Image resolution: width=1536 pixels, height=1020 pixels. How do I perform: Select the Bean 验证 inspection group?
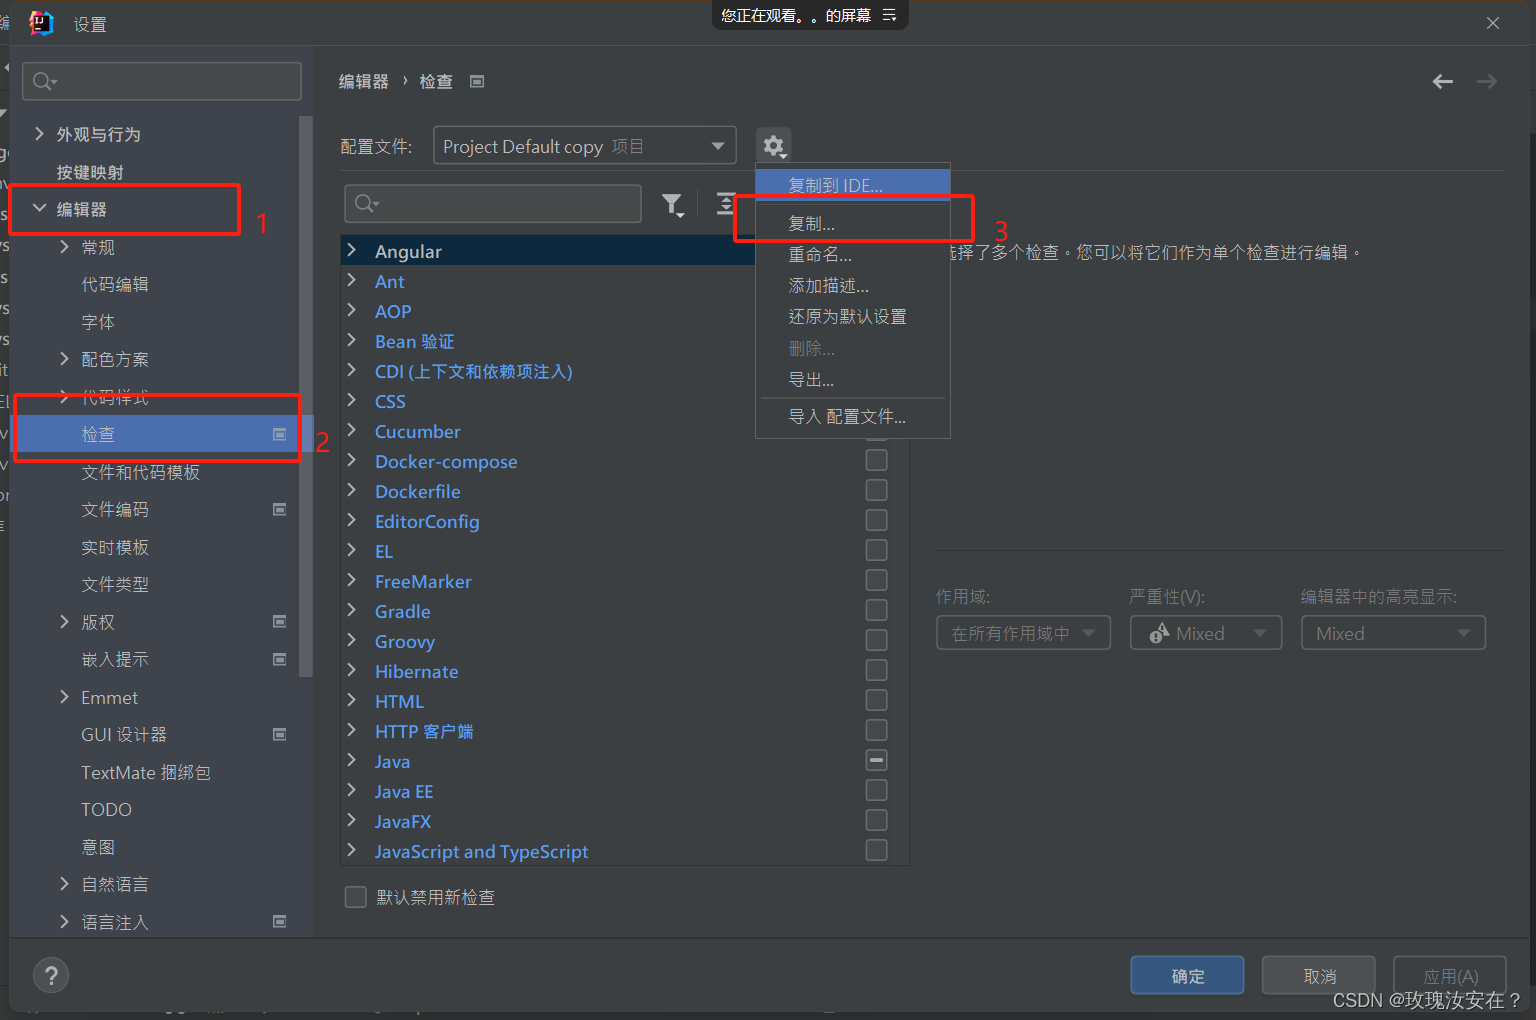(414, 341)
